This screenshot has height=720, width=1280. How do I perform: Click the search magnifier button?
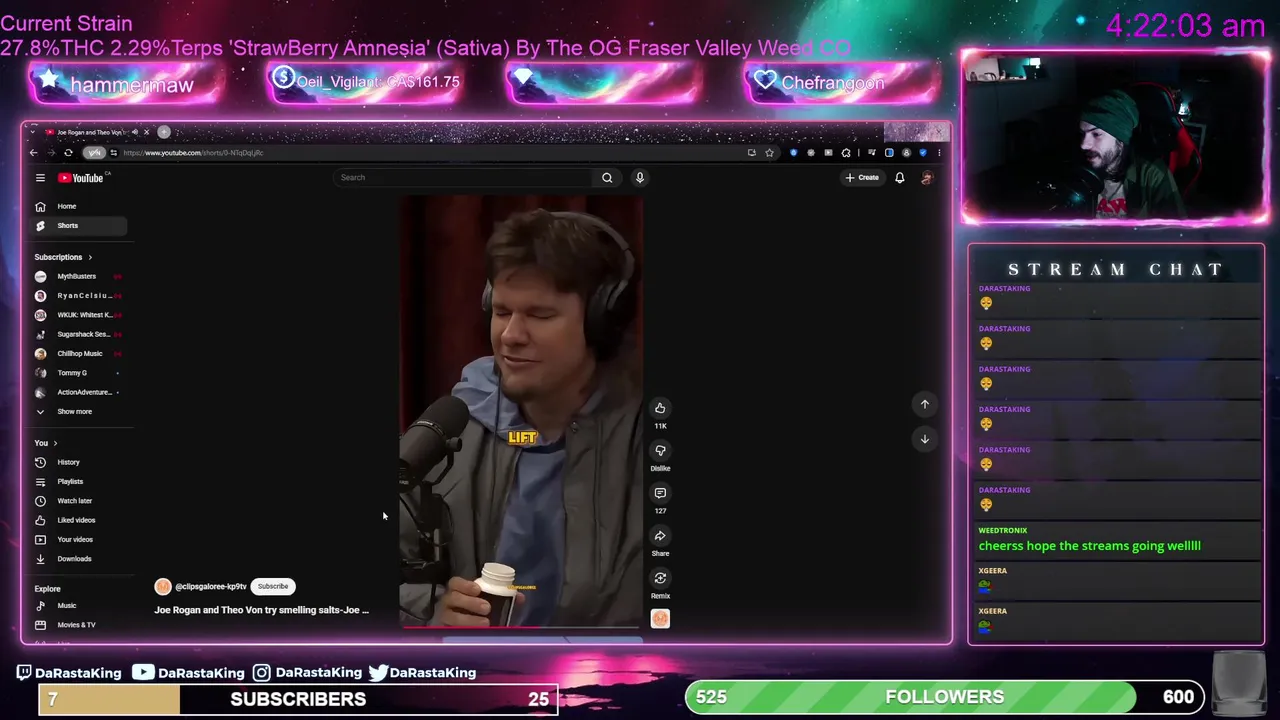tap(607, 178)
